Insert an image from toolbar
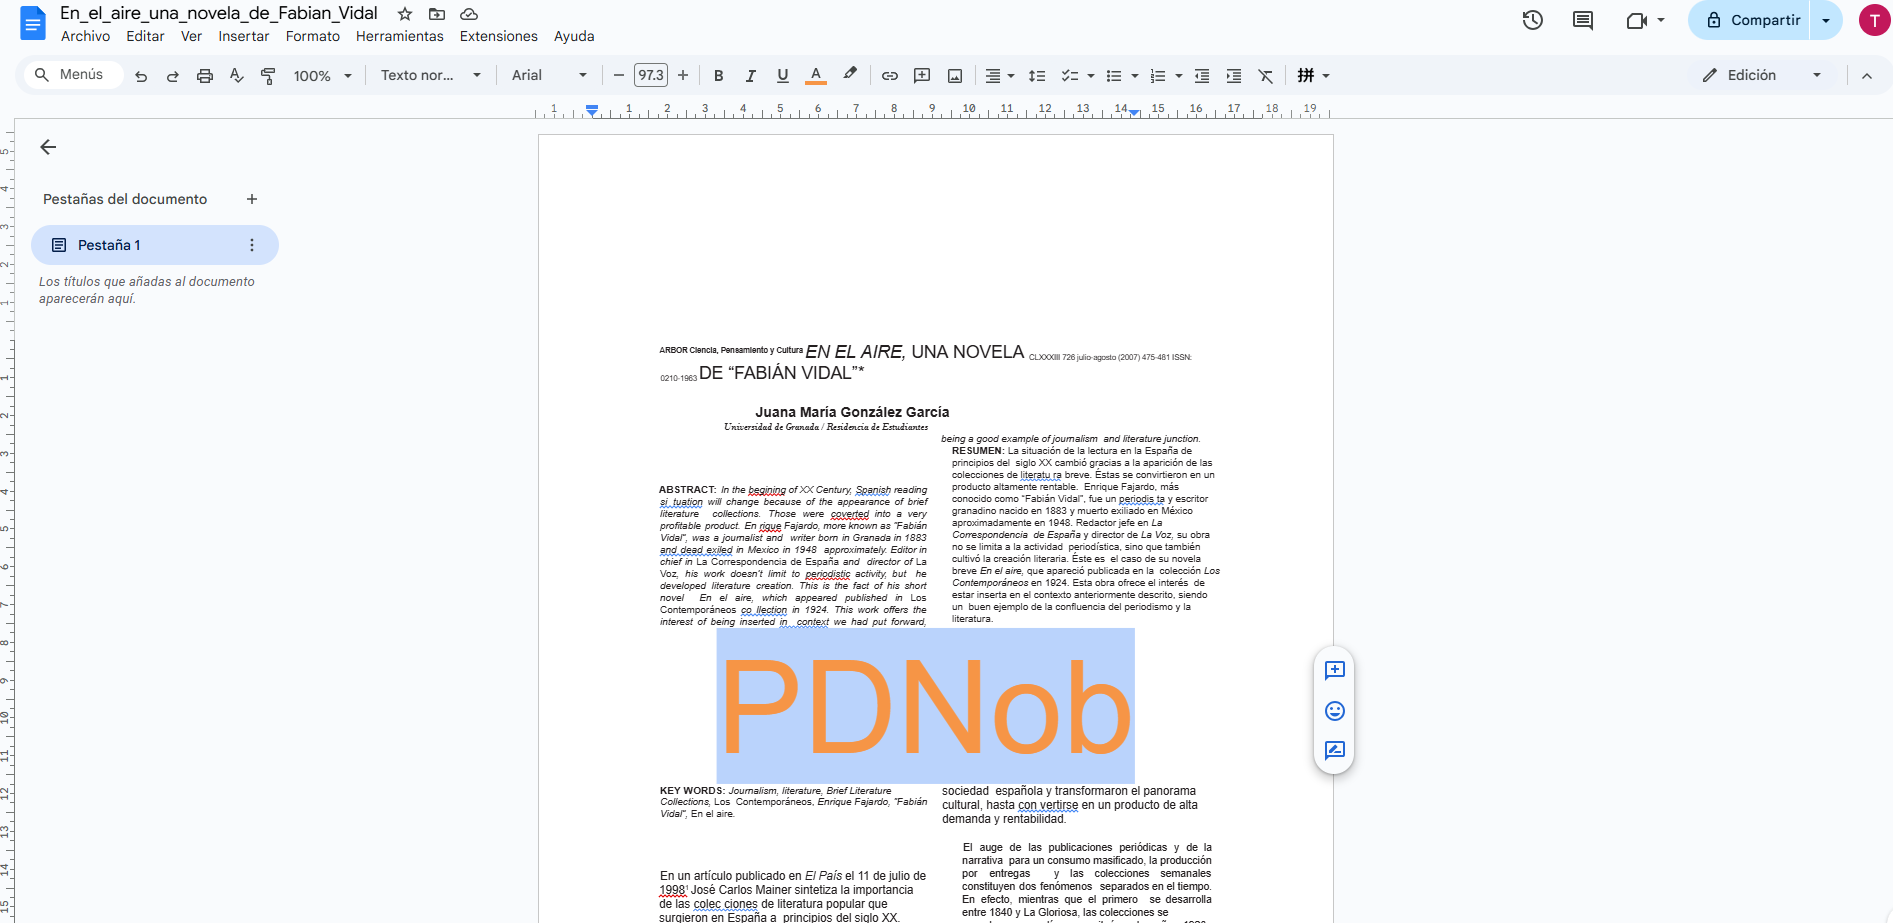 (x=955, y=76)
